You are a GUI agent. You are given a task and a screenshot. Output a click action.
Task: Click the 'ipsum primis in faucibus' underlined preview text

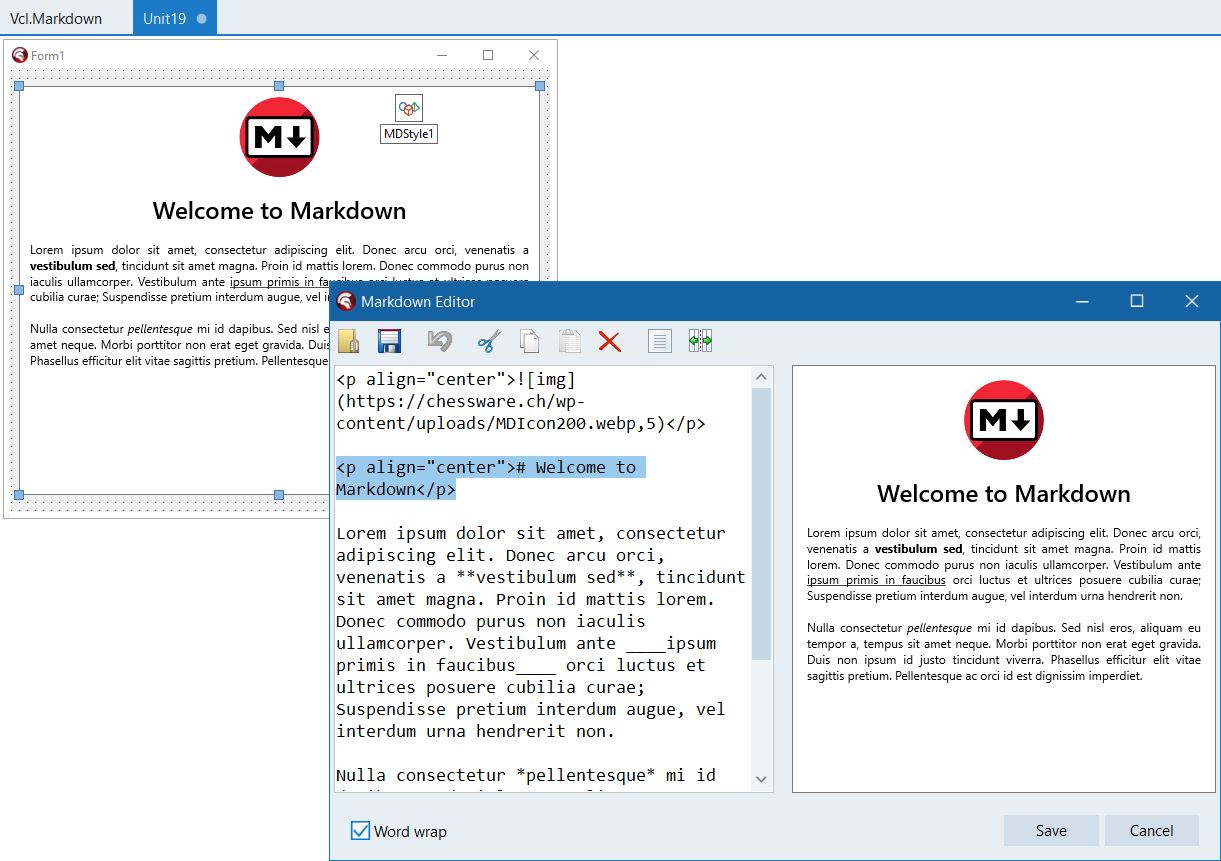876,580
